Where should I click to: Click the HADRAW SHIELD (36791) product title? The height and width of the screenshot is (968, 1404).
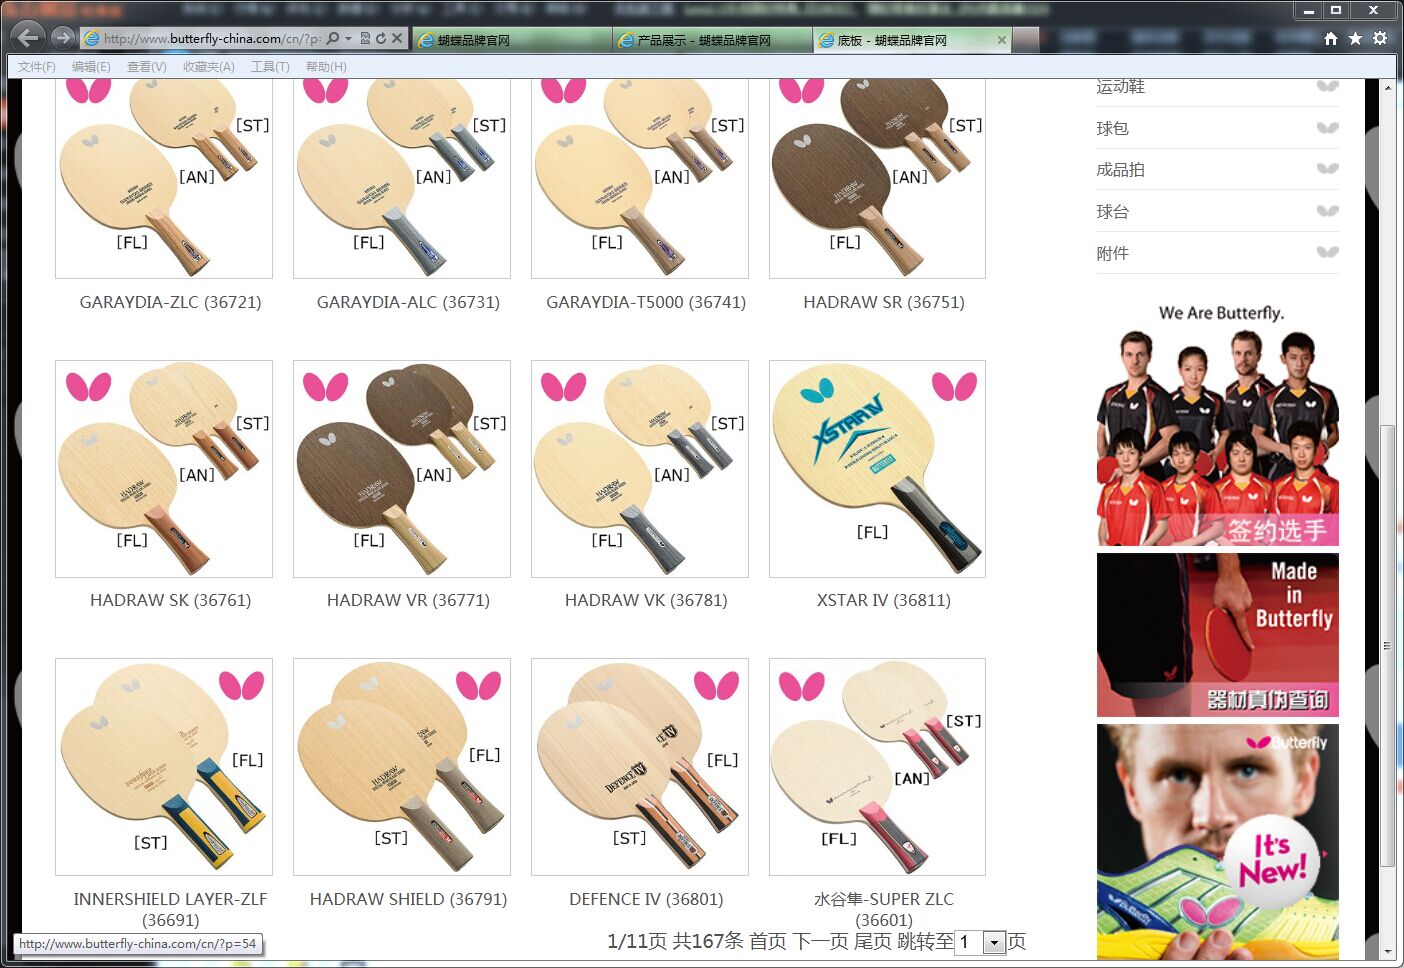tap(408, 899)
